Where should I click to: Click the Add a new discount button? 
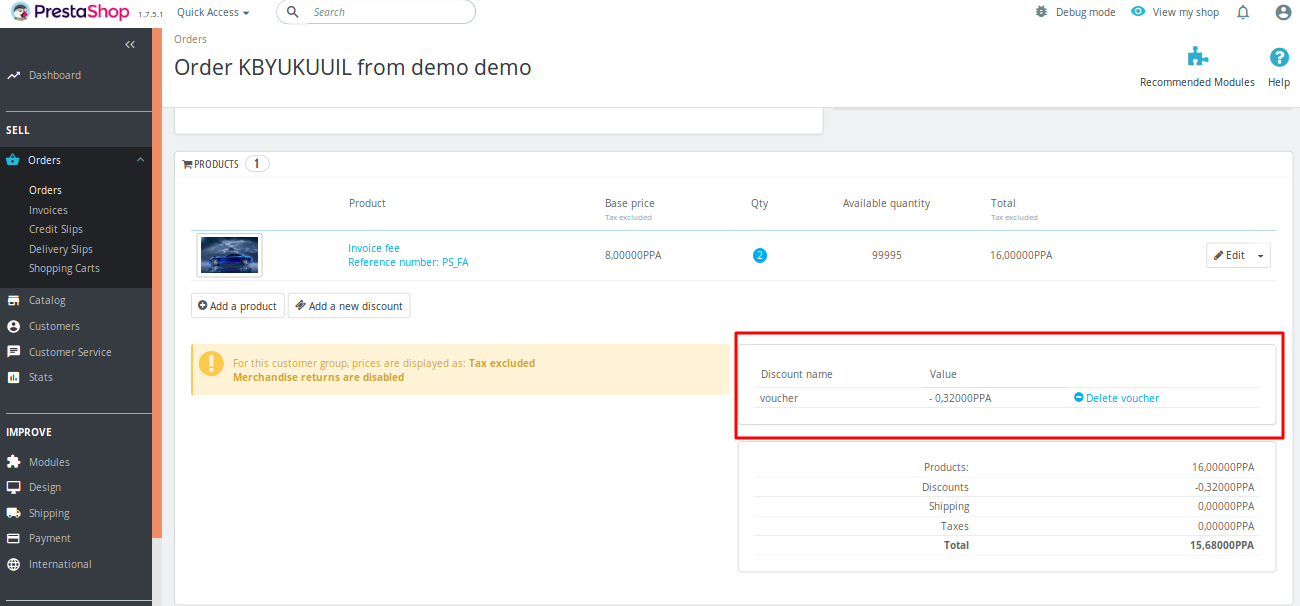(x=349, y=305)
